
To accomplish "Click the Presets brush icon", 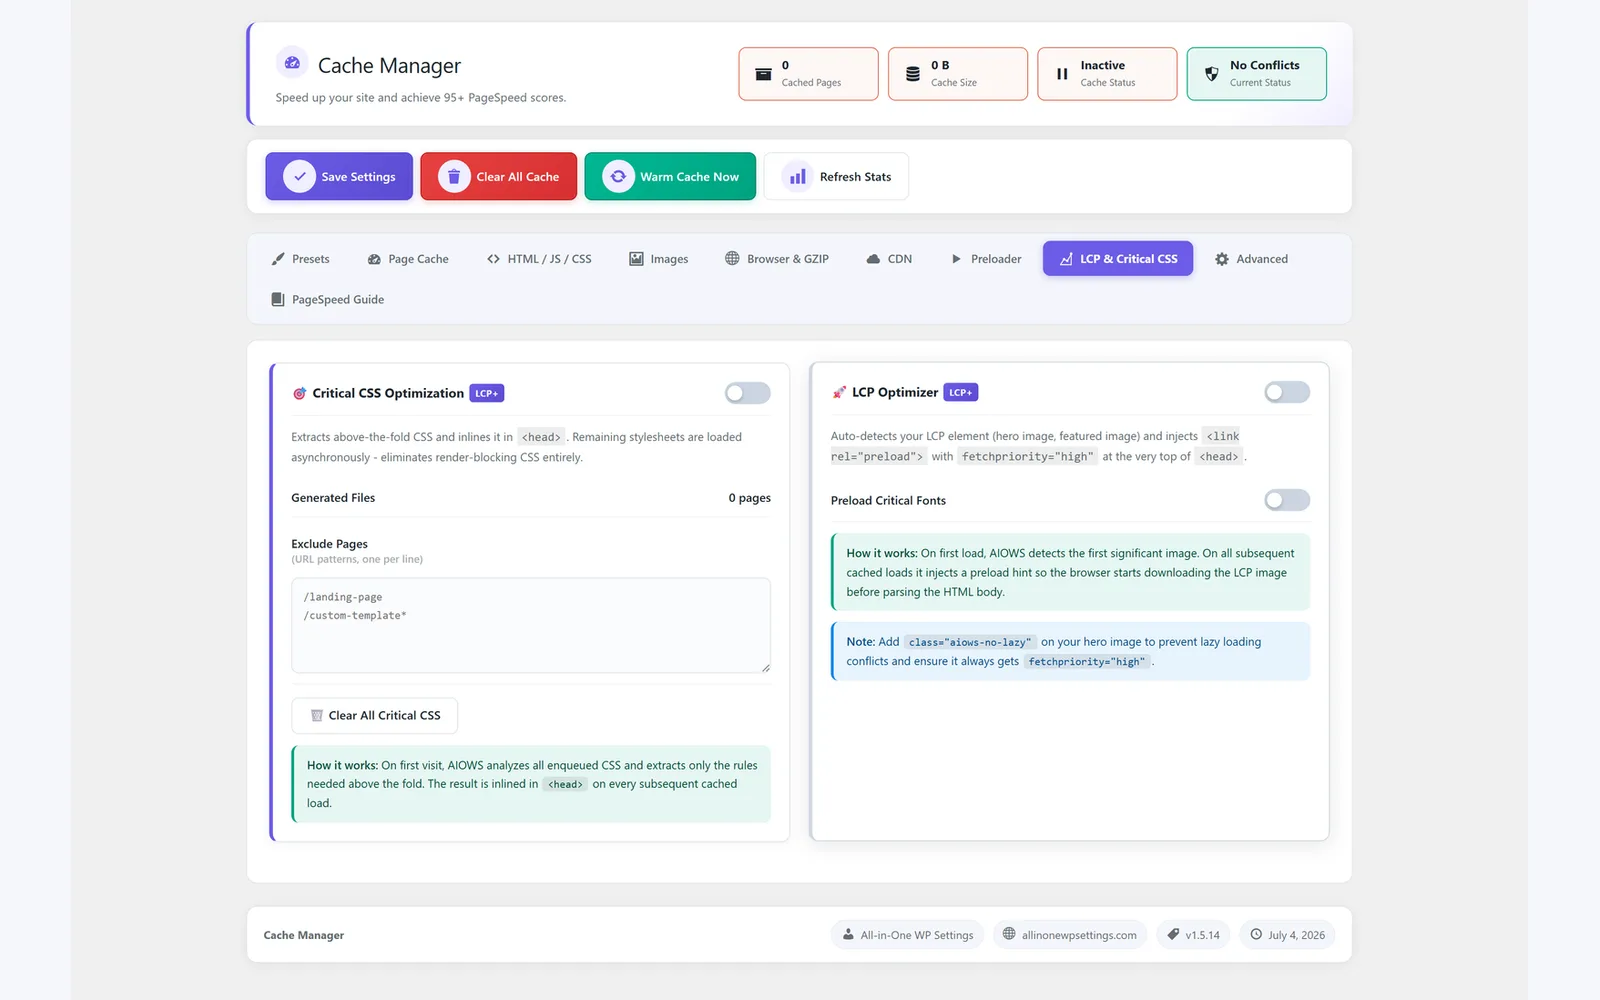I will (278, 259).
